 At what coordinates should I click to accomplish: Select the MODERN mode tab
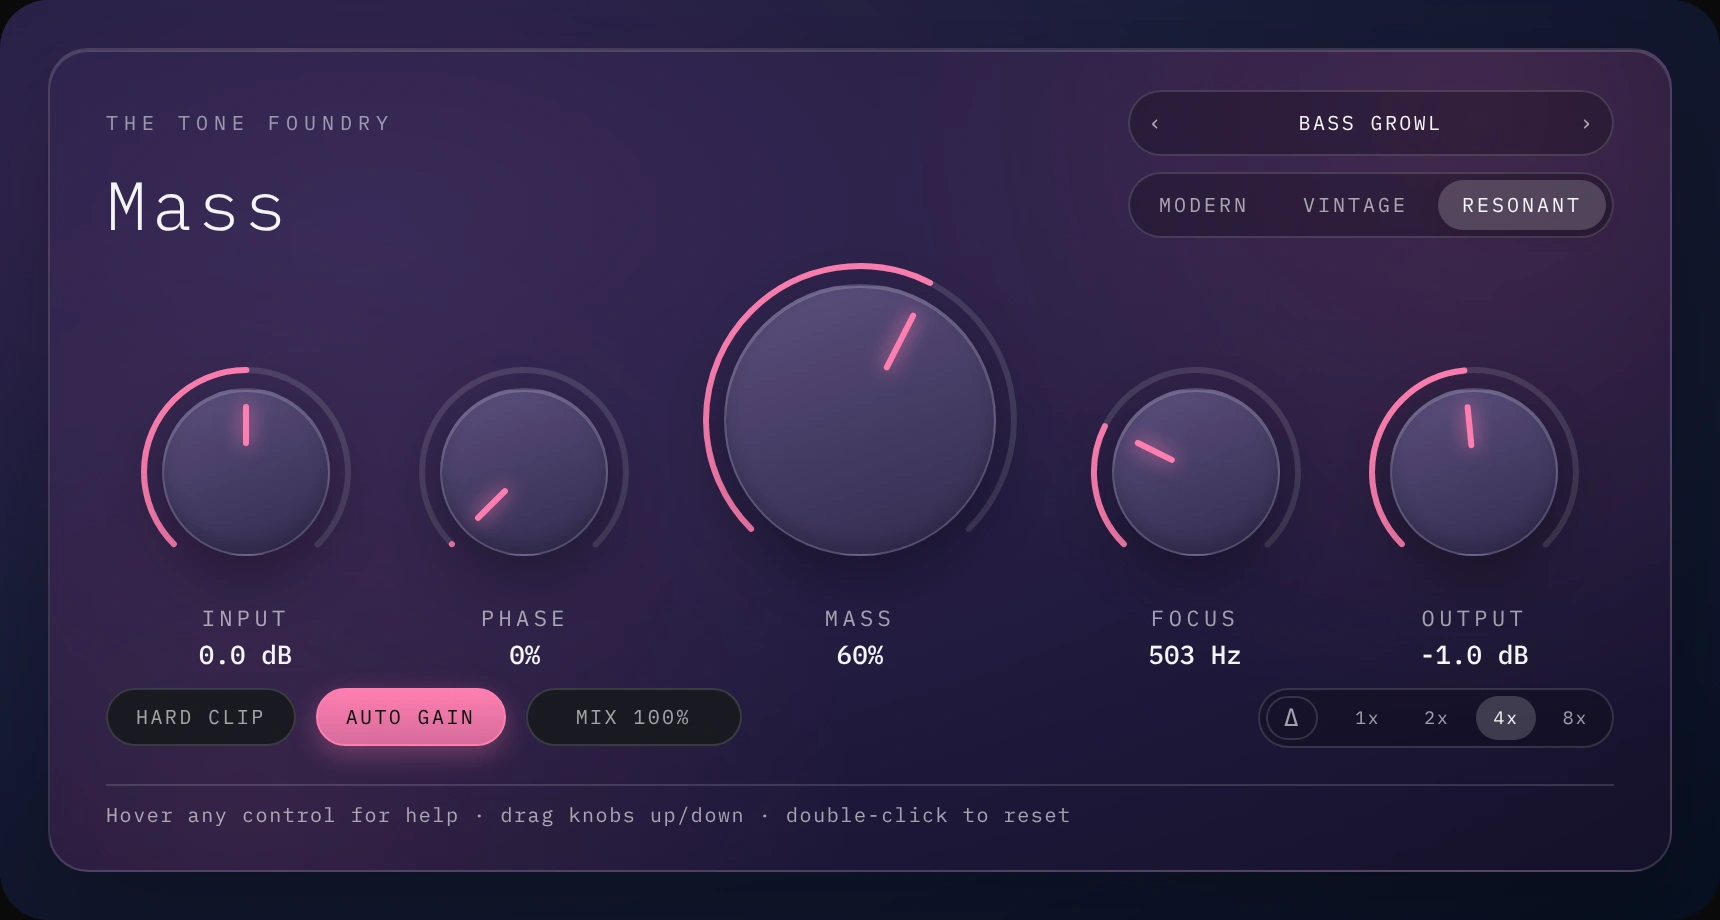click(x=1203, y=206)
